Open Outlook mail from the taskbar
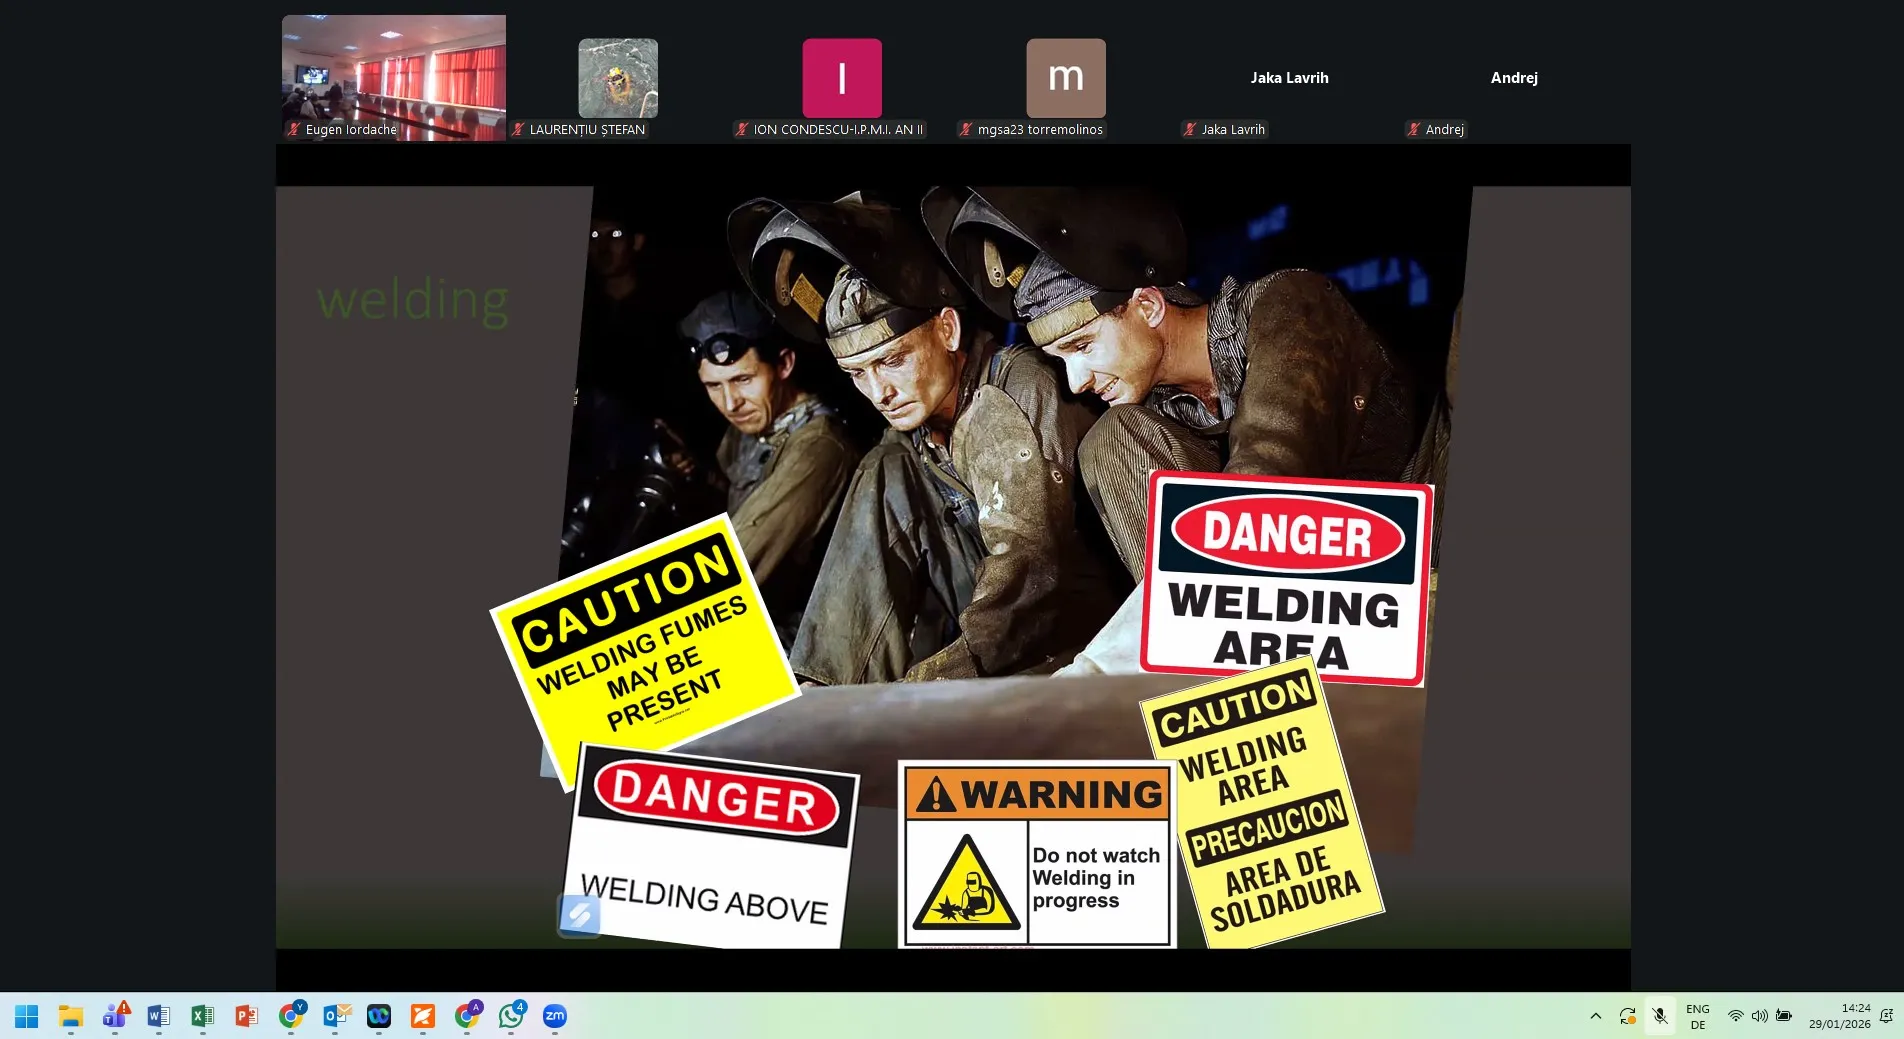 coord(336,1016)
